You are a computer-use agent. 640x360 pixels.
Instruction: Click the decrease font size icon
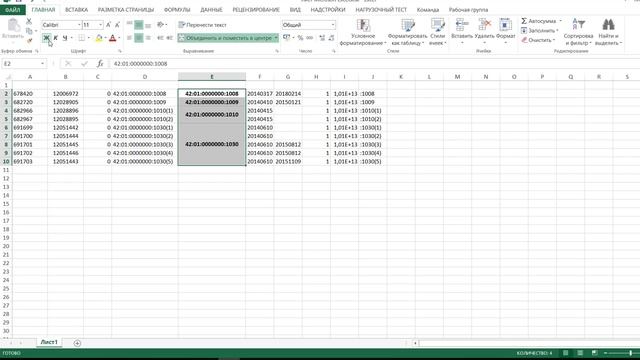(118, 25)
